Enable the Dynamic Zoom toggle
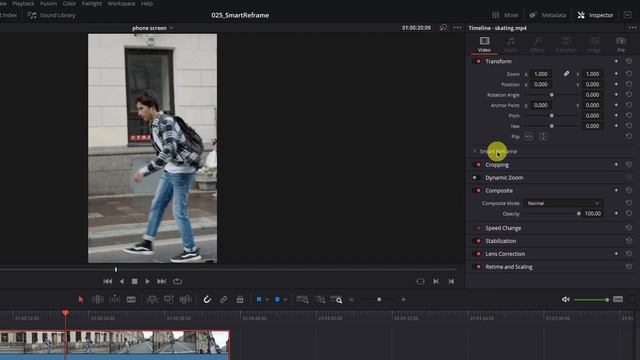 tap(477, 178)
